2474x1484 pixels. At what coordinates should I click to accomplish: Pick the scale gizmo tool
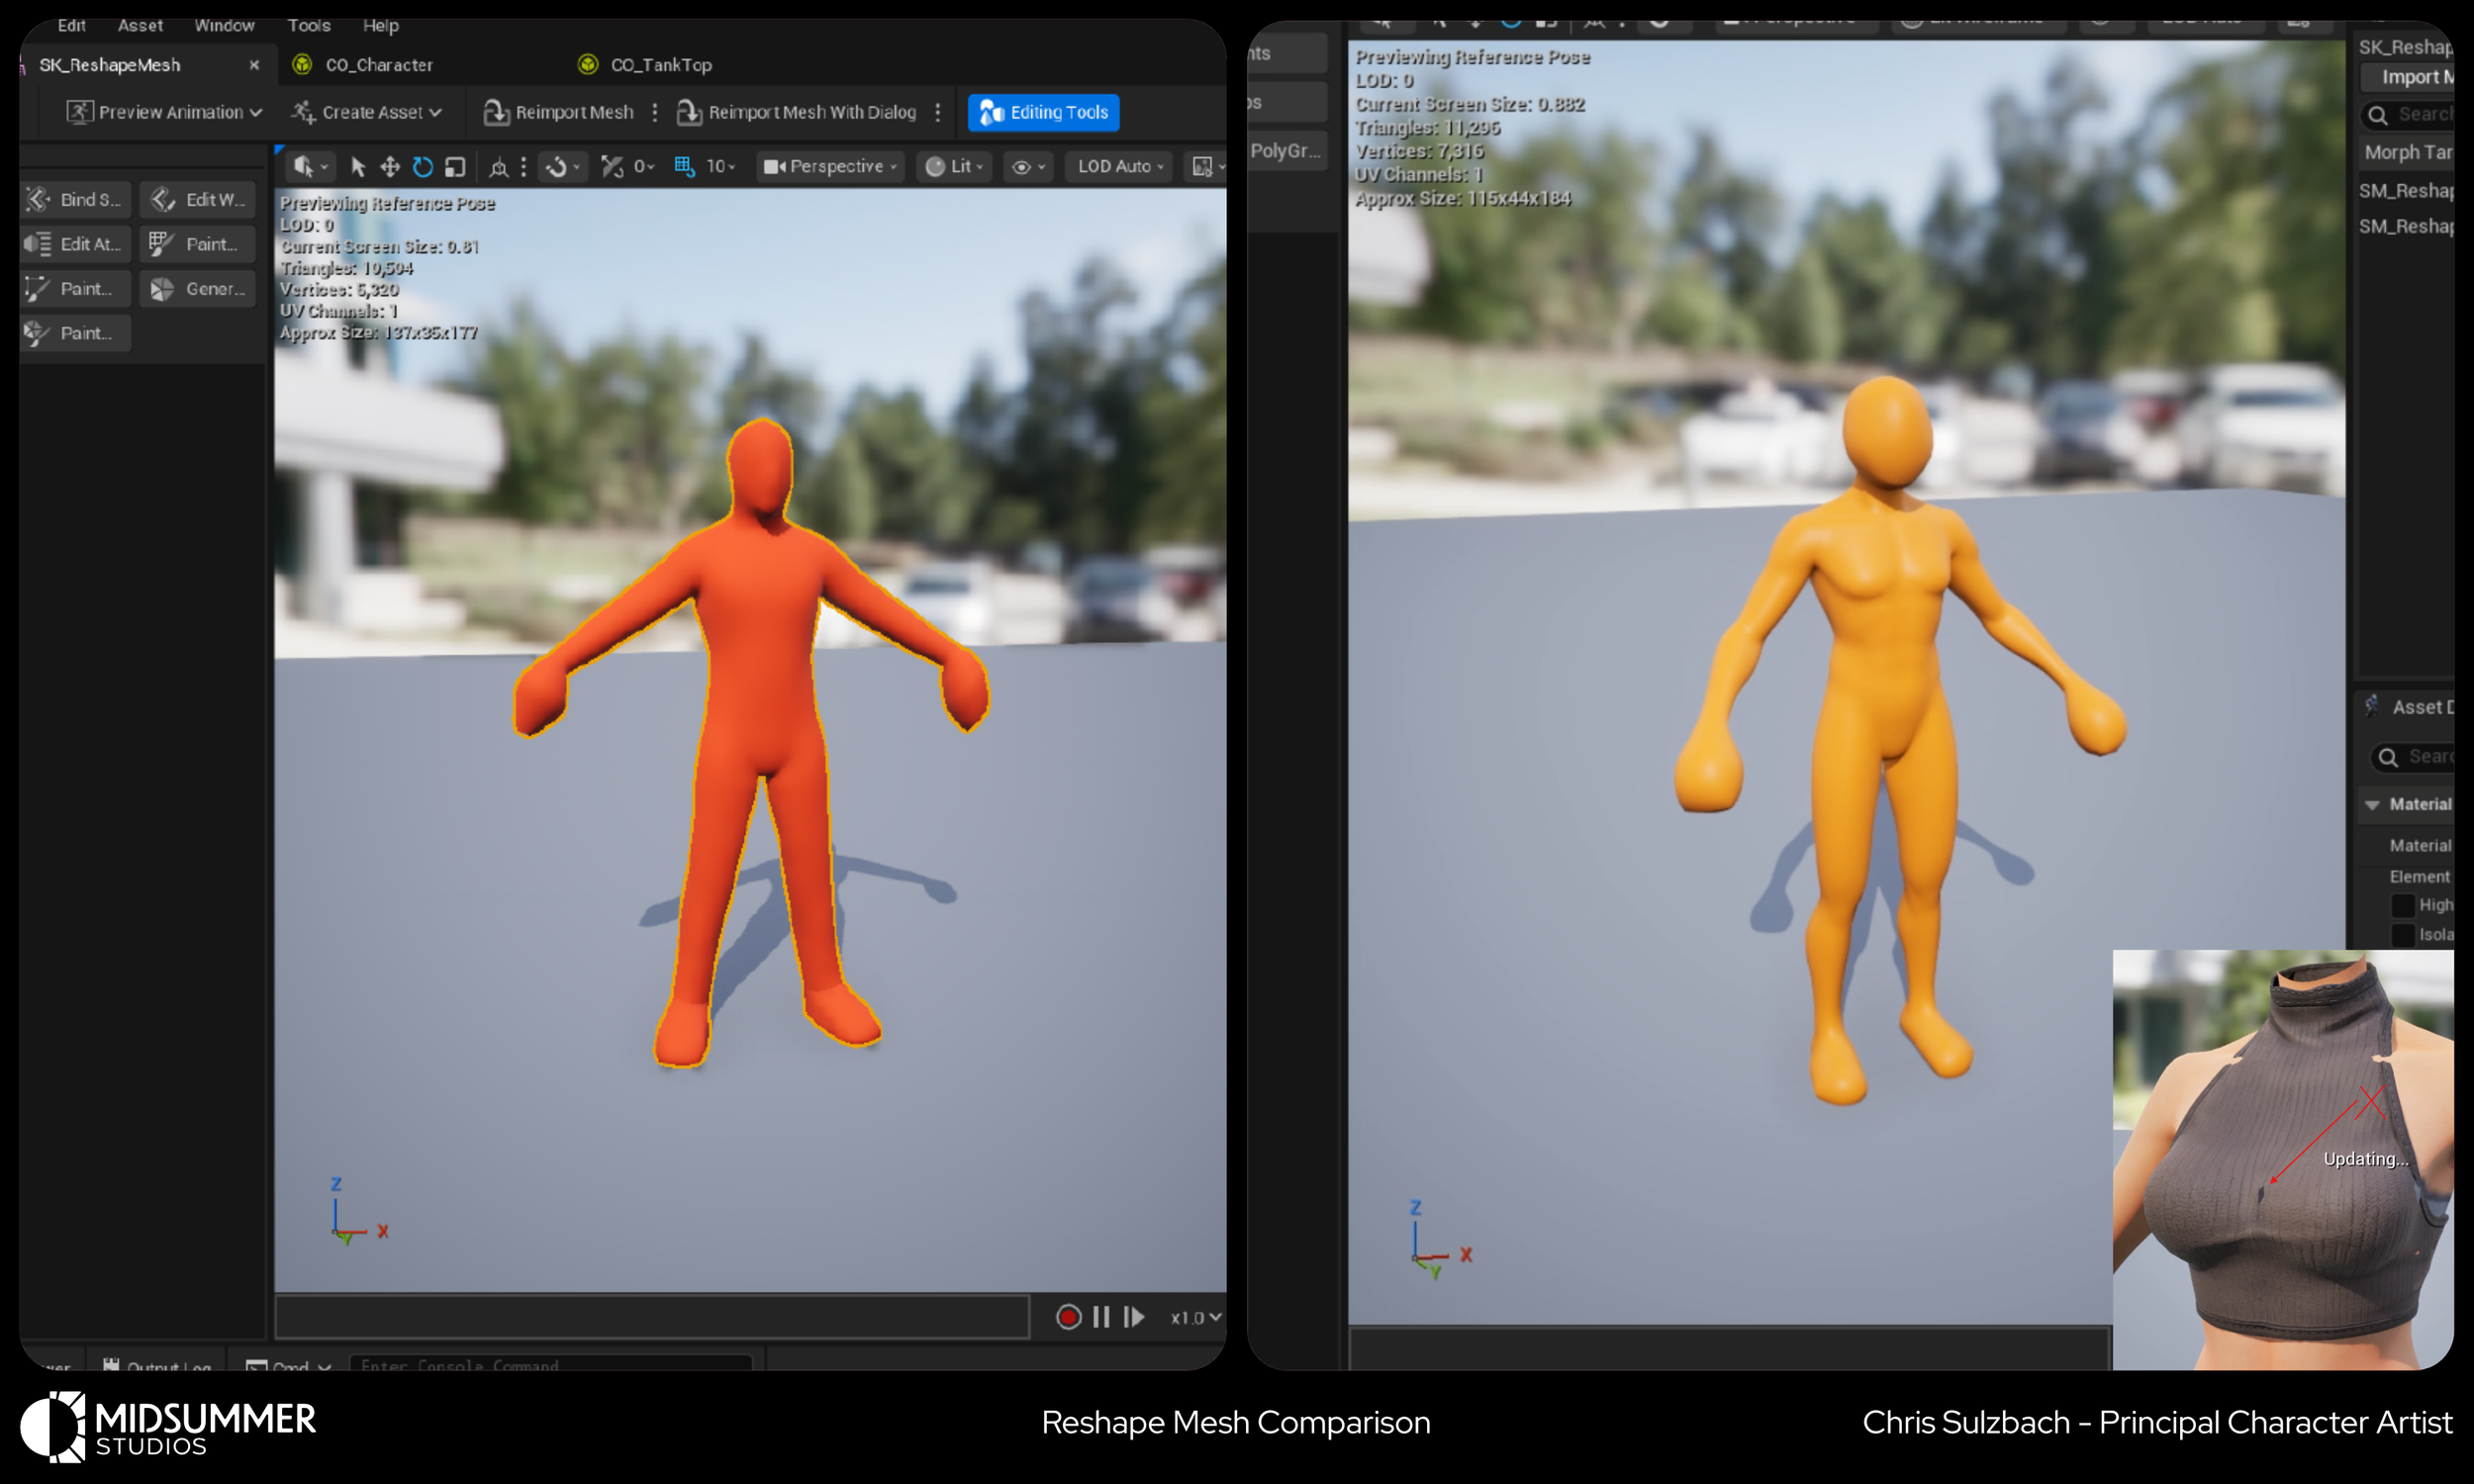(x=455, y=167)
